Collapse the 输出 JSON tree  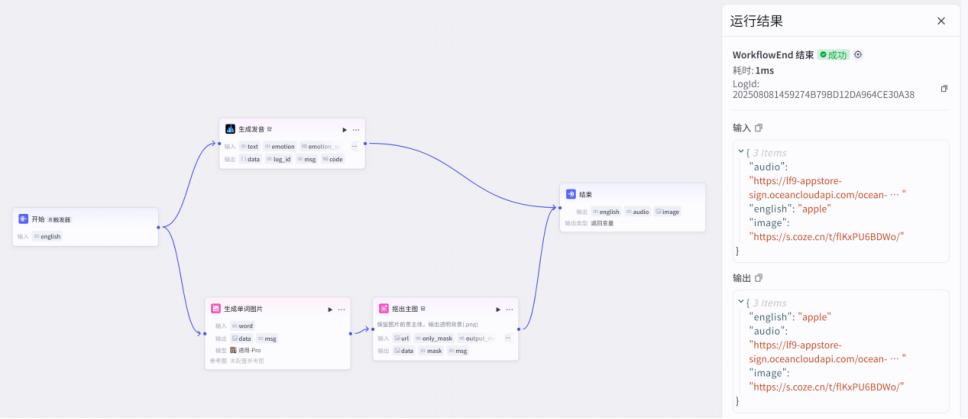pyautogui.click(x=741, y=302)
